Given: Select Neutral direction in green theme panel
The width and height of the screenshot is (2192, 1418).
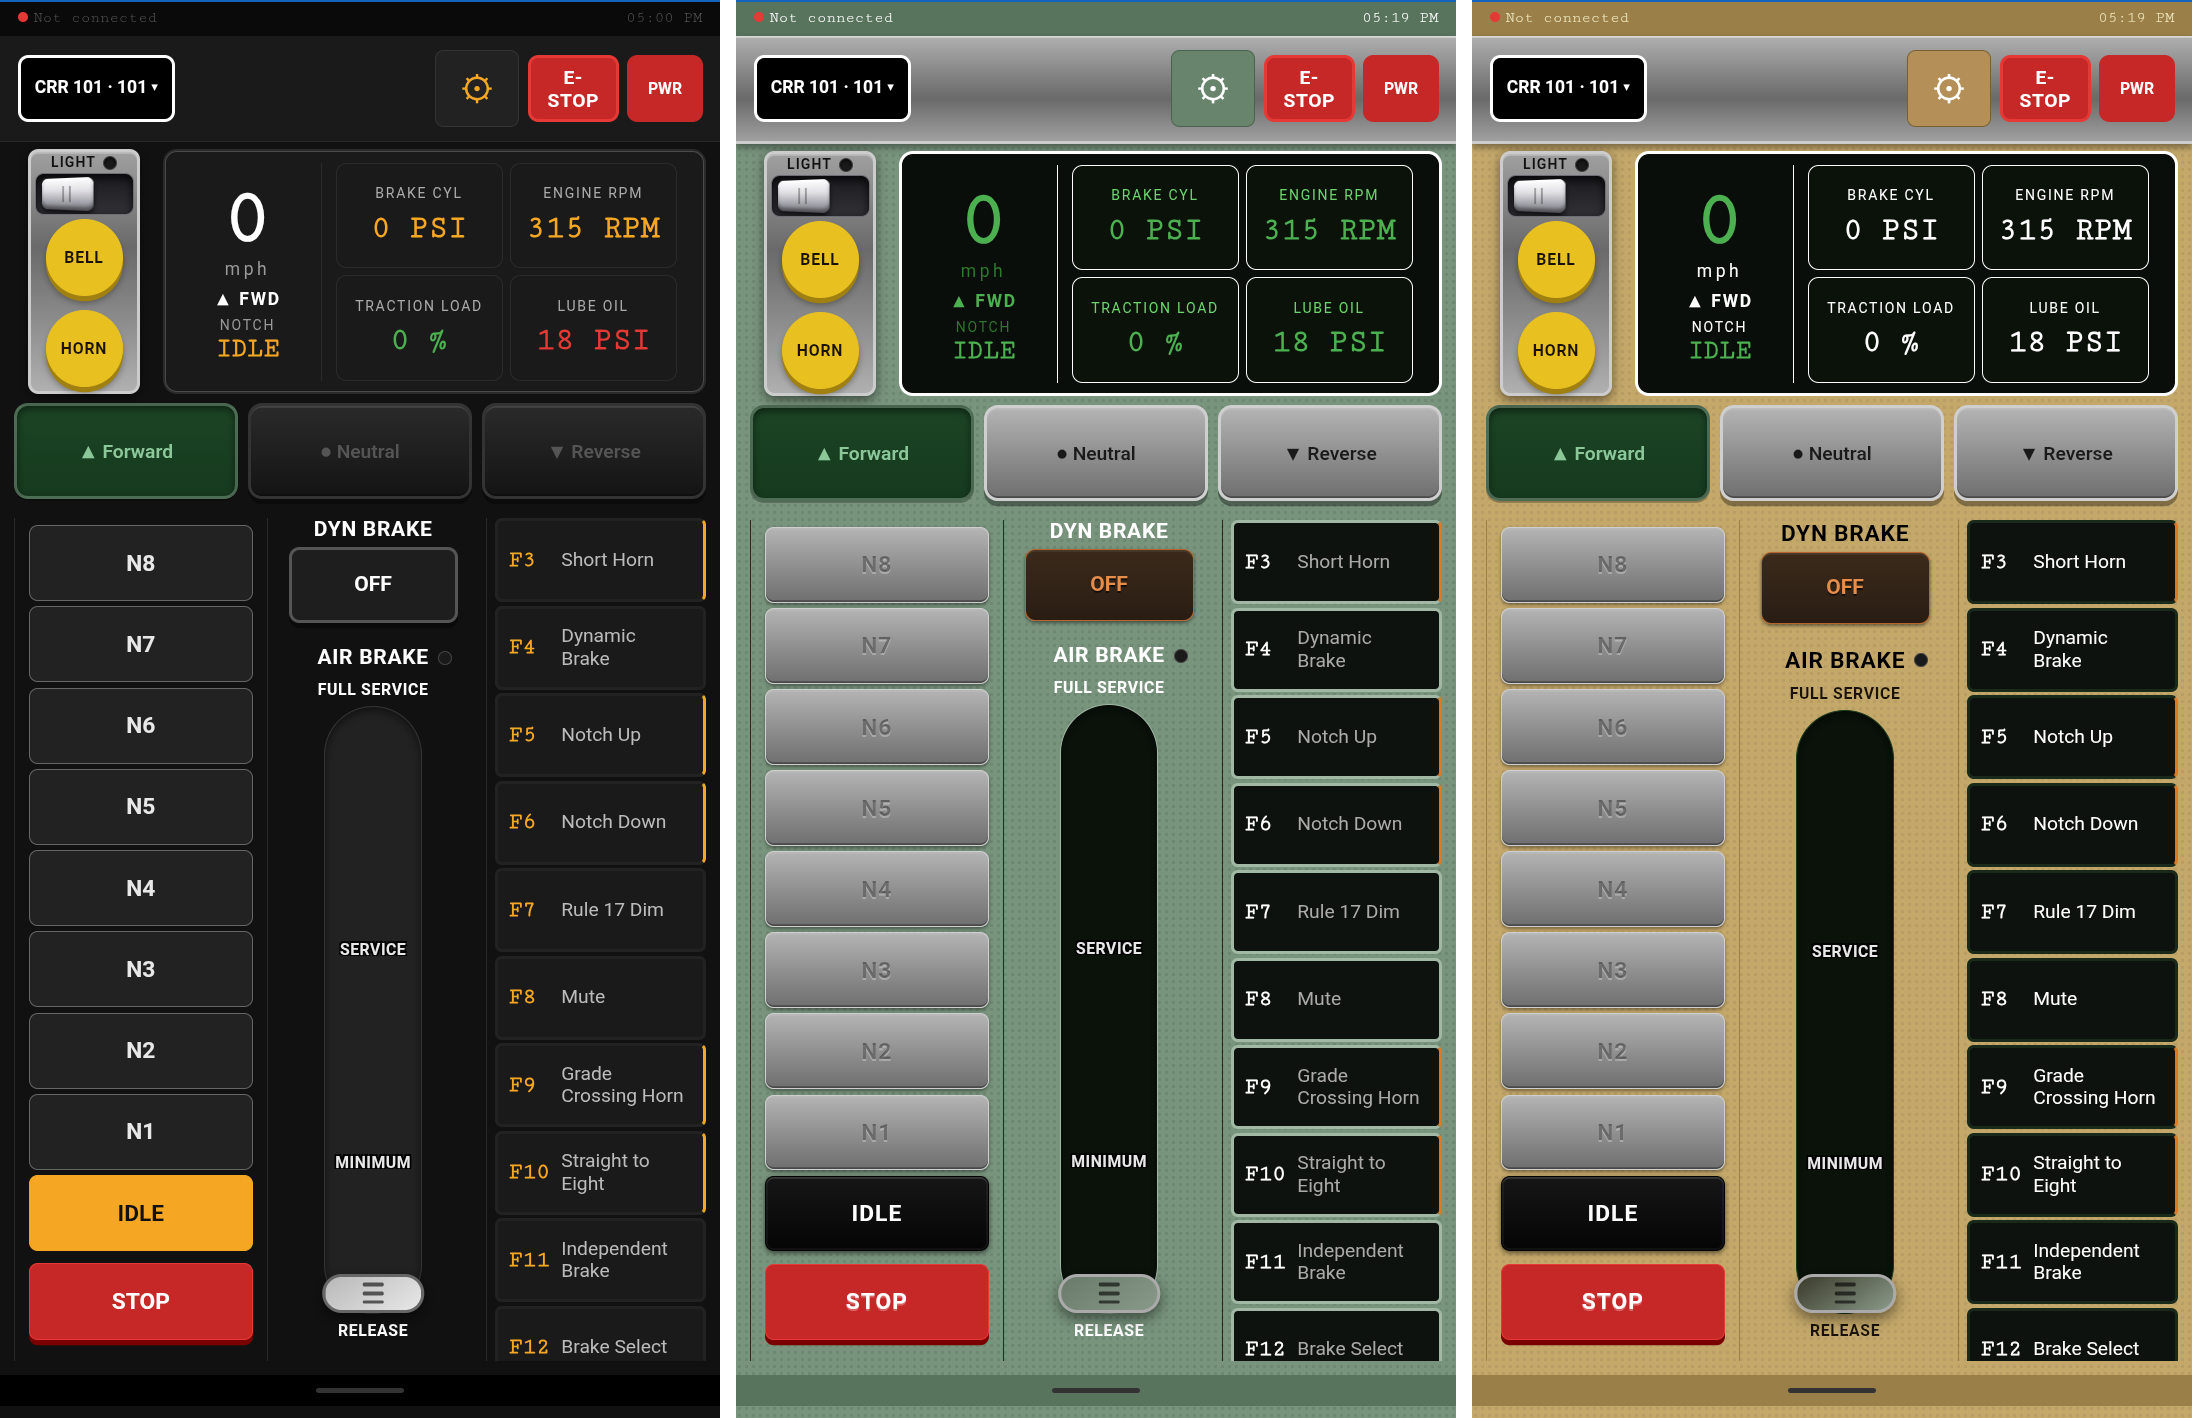Looking at the screenshot, I should tap(1096, 454).
